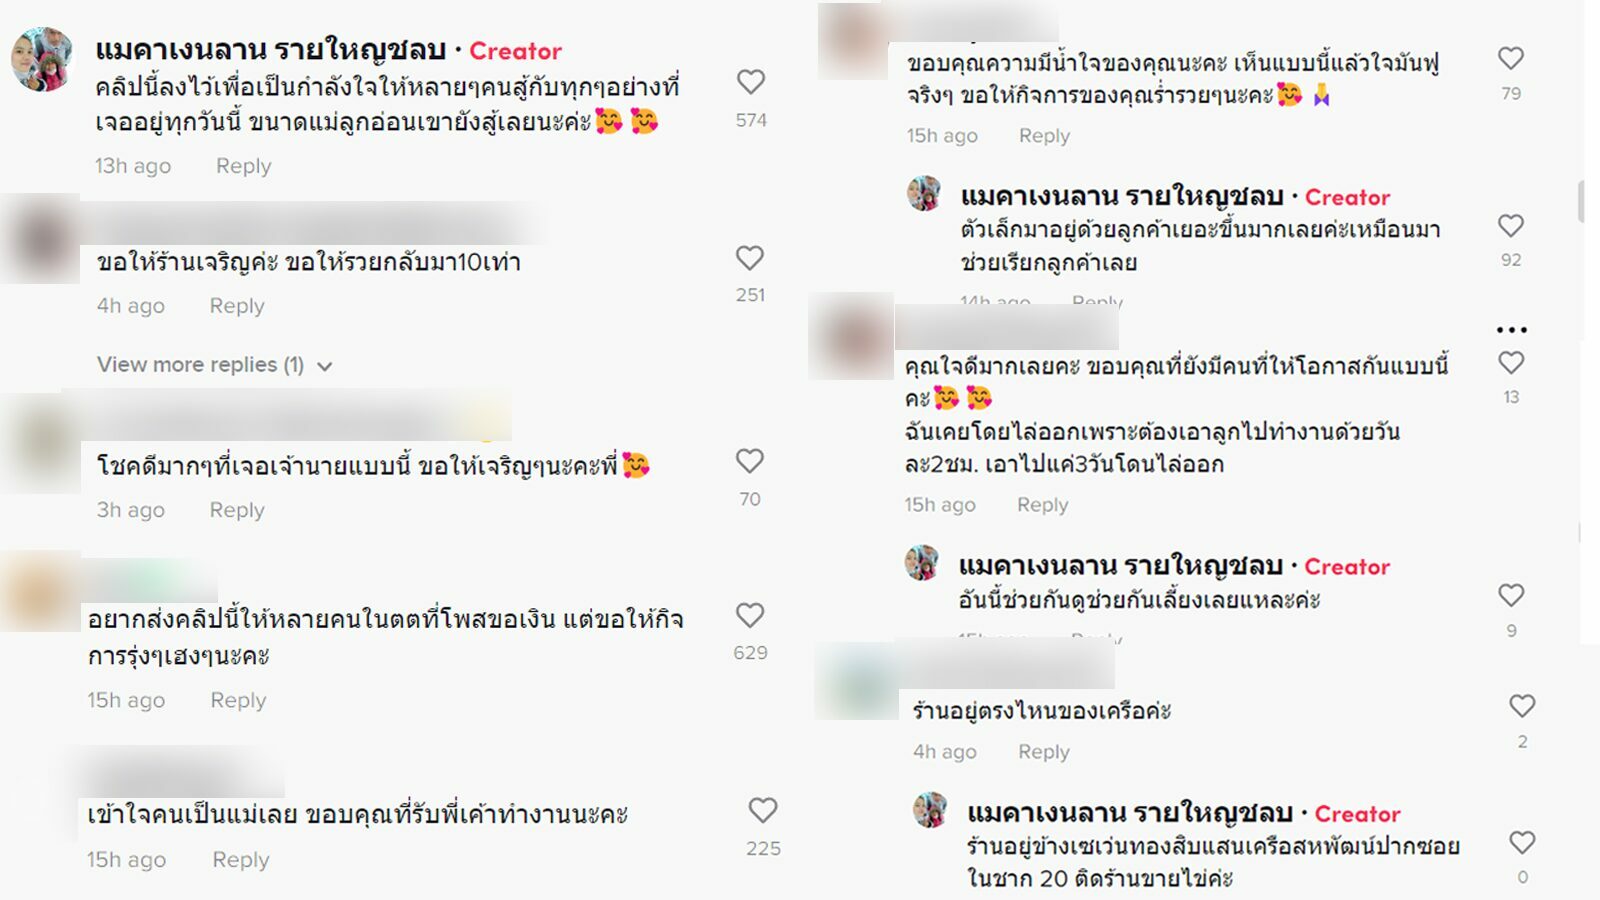This screenshot has height=900, width=1600.
Task: Toggle like on comment with 70 likes
Action: point(750,461)
